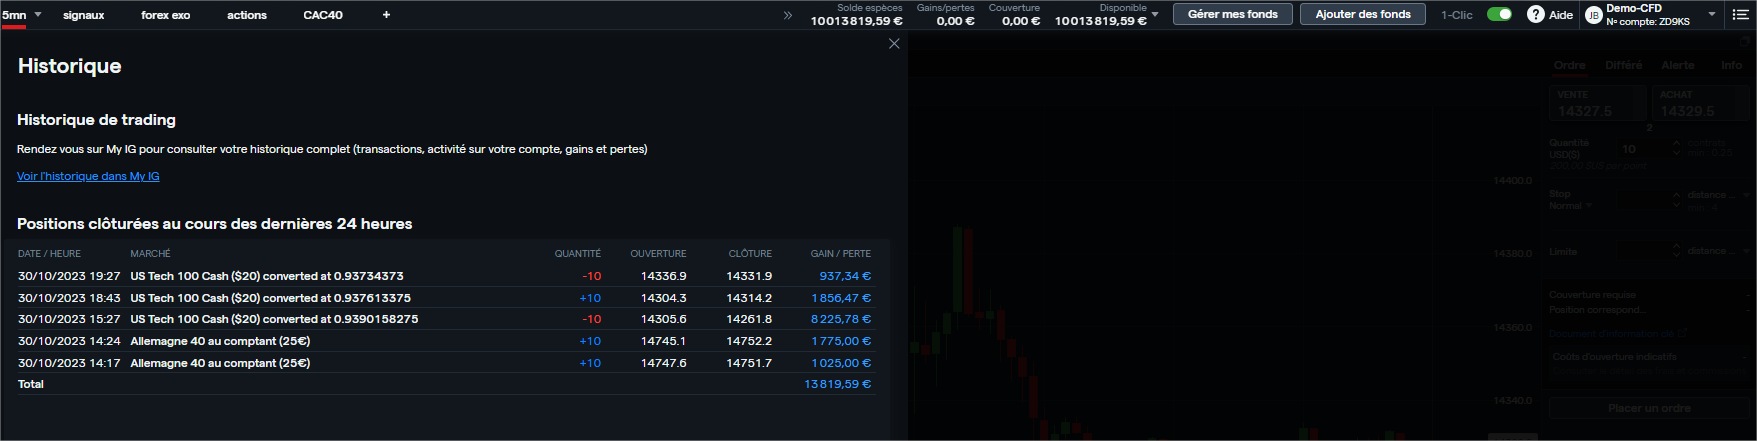The image size is (1757, 441).
Task: Select the 19:27 US Tech 100 closed position
Action: click(445, 276)
